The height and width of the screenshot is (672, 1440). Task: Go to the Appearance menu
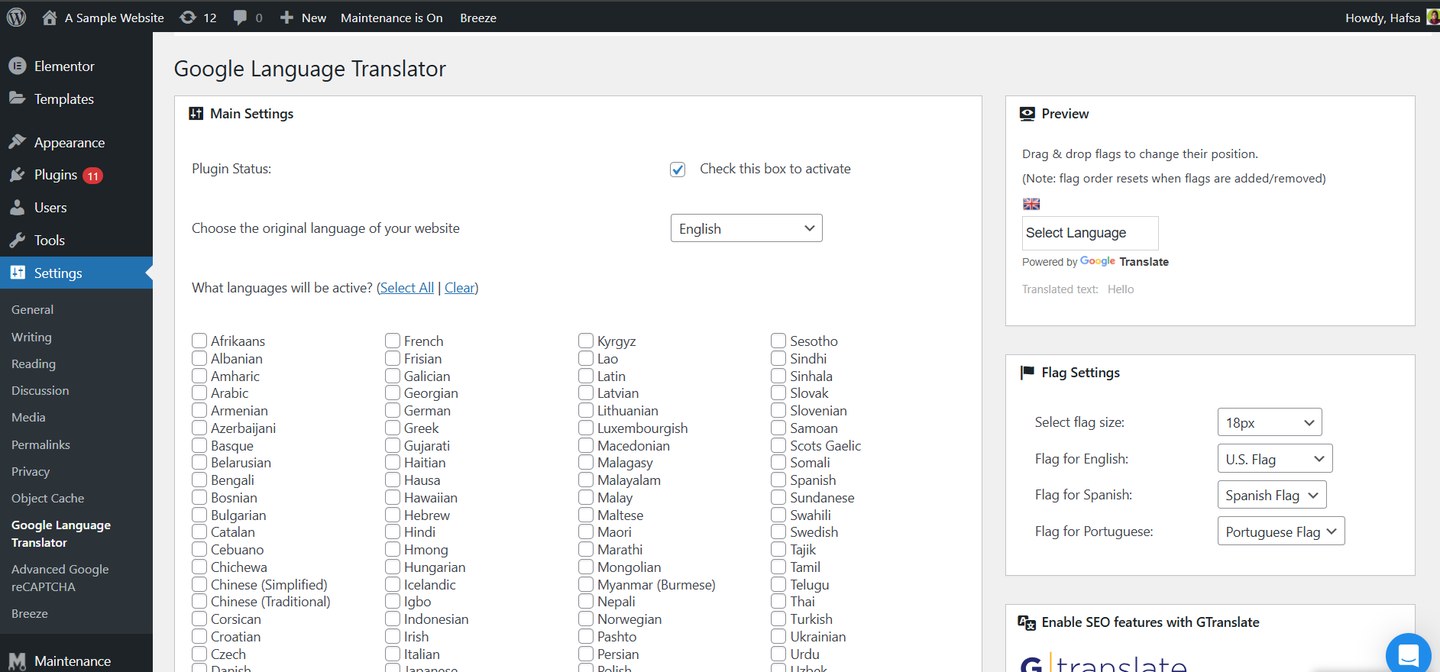tap(69, 142)
